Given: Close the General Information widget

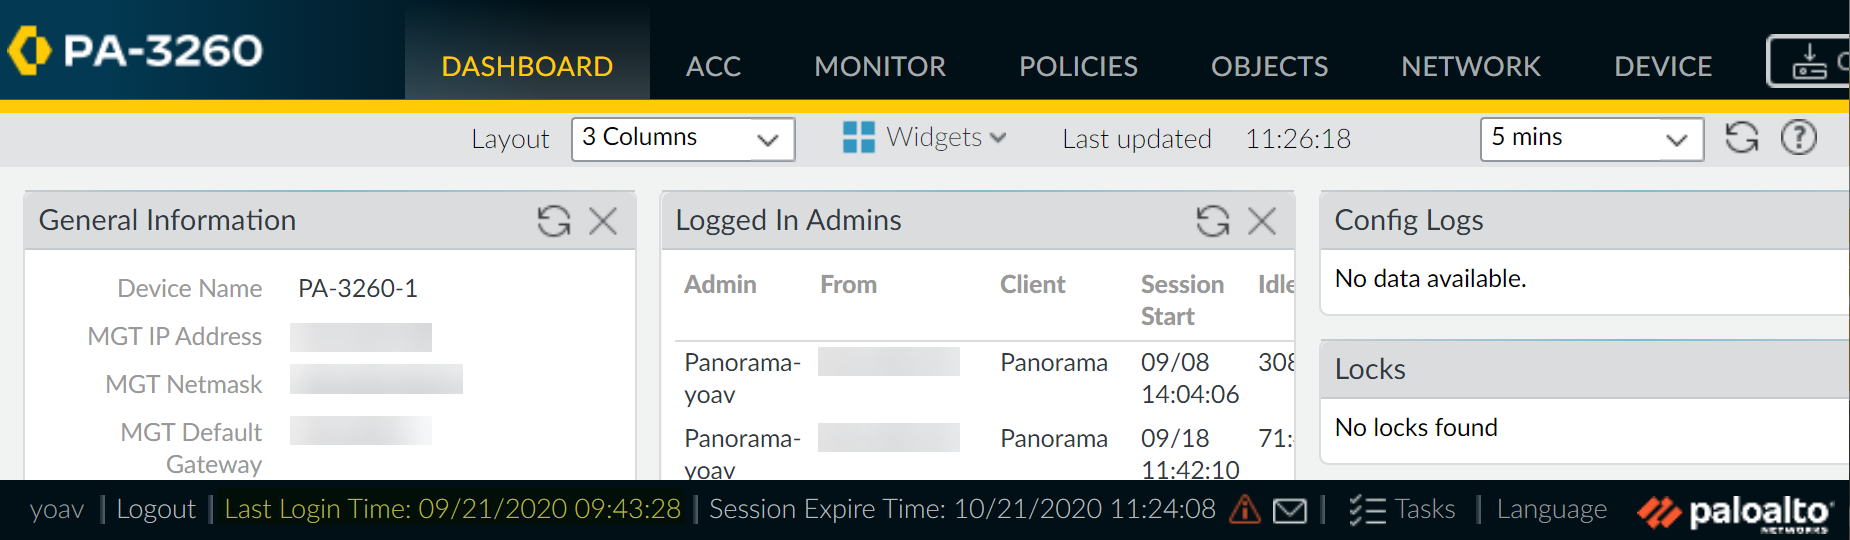Looking at the screenshot, I should tap(603, 221).
